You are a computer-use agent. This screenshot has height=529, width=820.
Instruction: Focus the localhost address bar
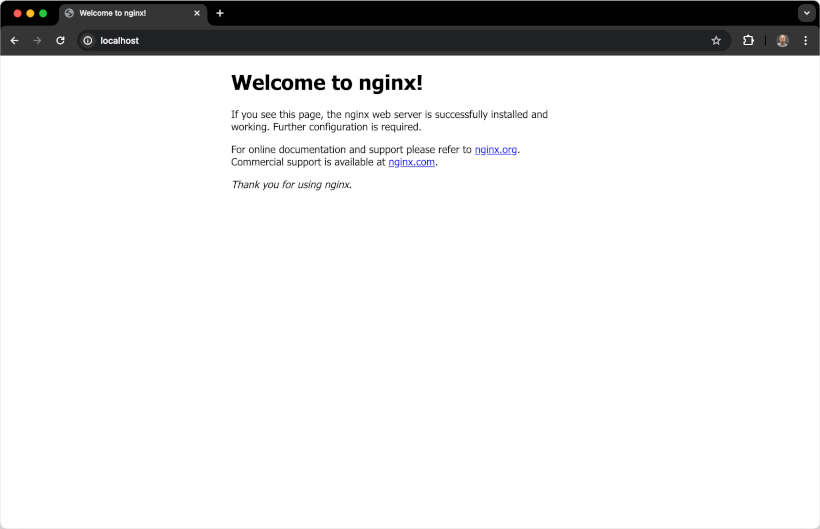pyautogui.click(x=403, y=41)
